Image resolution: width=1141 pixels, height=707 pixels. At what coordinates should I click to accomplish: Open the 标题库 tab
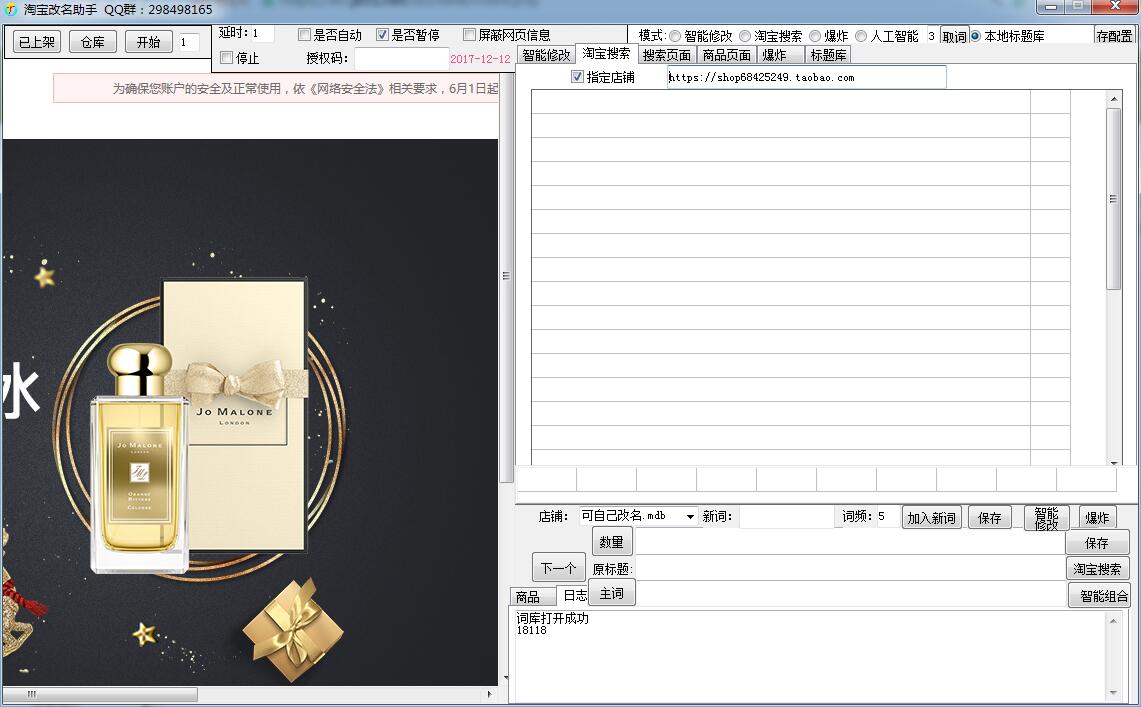click(828, 55)
